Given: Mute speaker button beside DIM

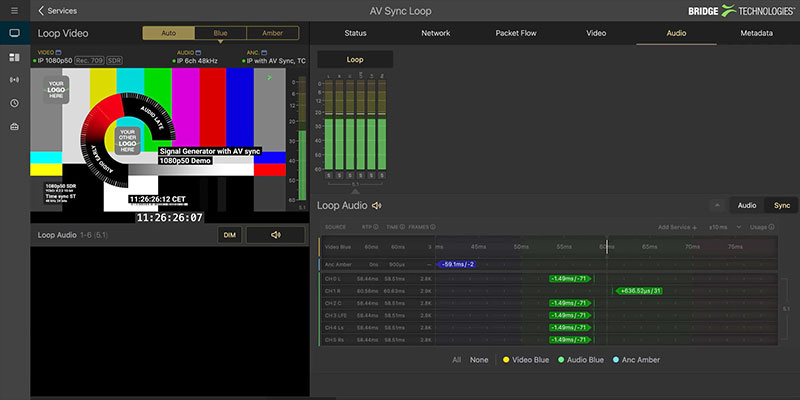Looking at the screenshot, I should pos(275,235).
